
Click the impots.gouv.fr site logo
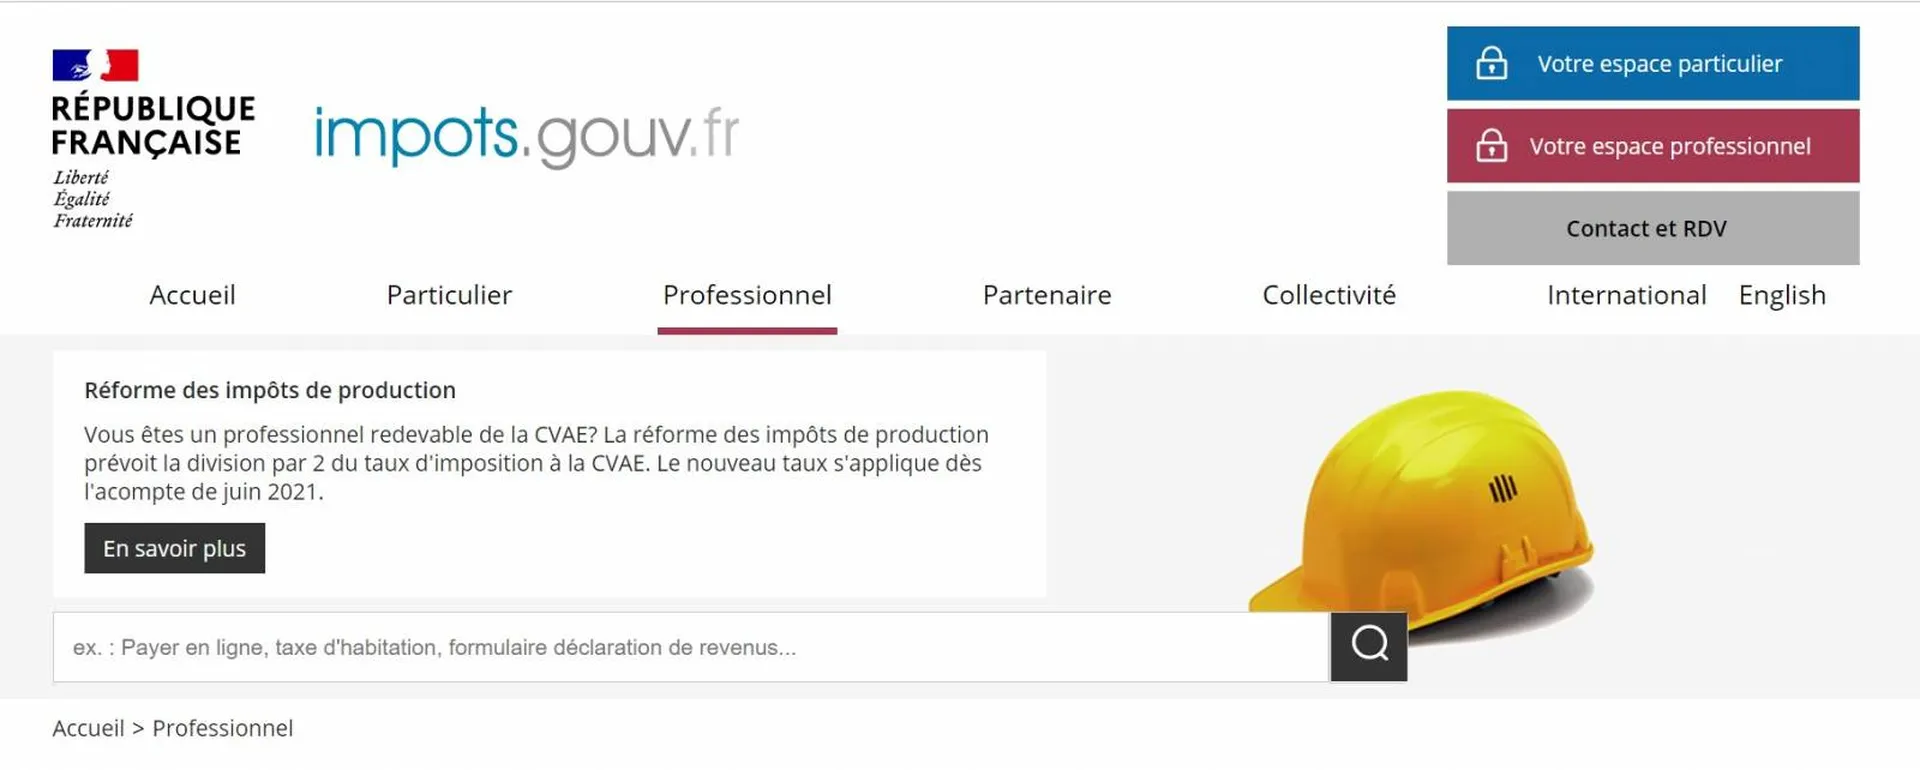(527, 135)
